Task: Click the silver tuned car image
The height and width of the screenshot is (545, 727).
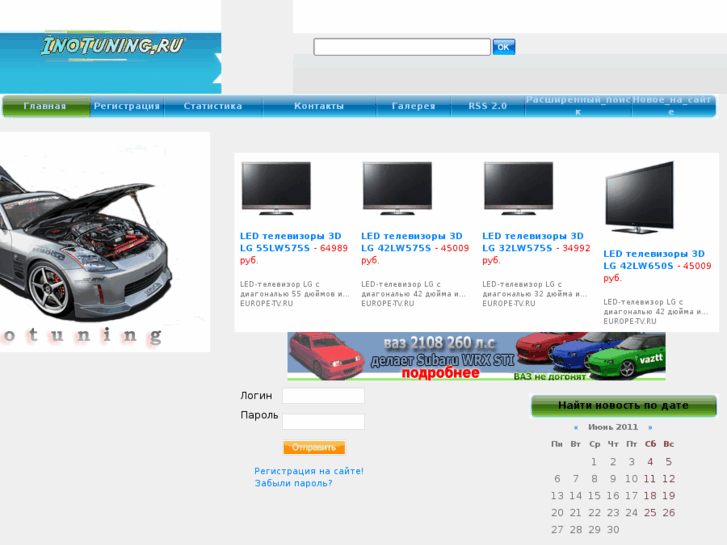Action: click(105, 242)
